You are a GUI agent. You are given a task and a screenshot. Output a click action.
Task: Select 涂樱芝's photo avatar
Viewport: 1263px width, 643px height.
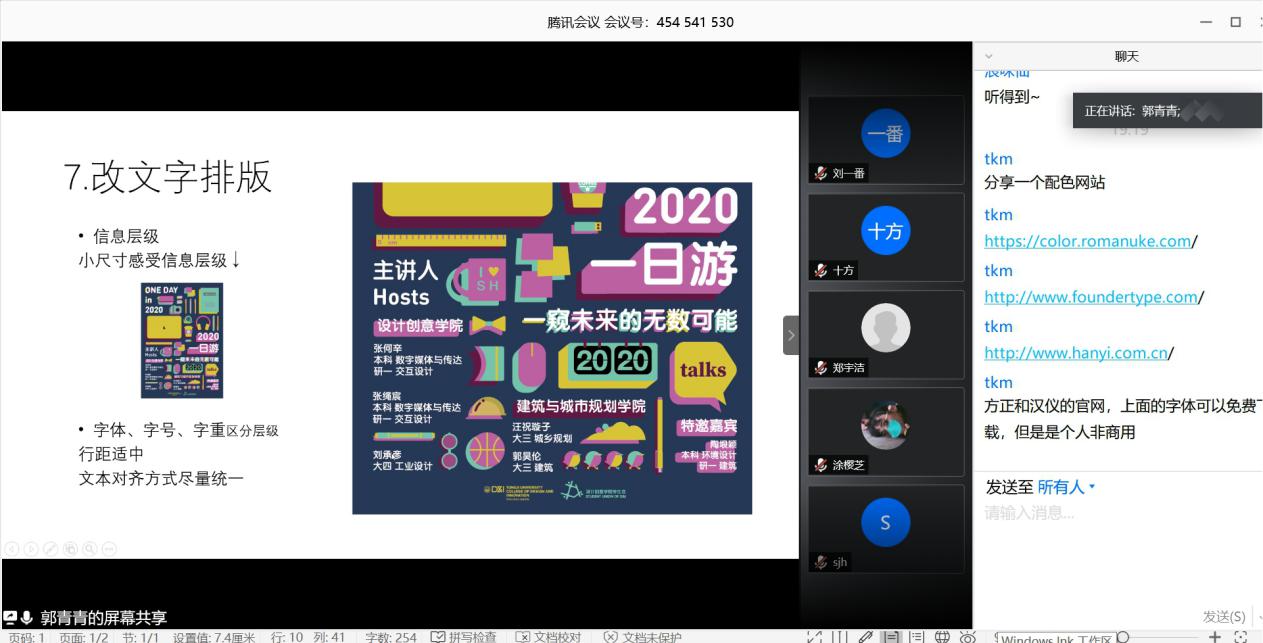(886, 425)
